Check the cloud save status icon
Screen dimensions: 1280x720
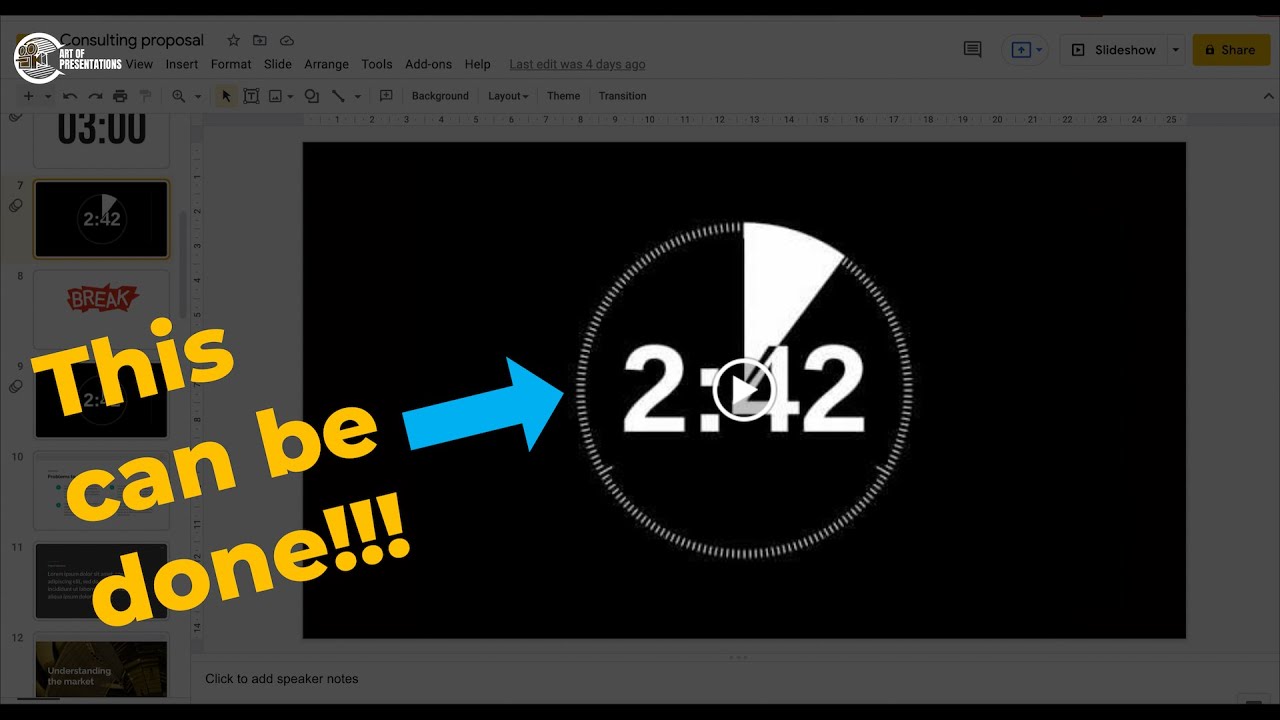pyautogui.click(x=287, y=40)
